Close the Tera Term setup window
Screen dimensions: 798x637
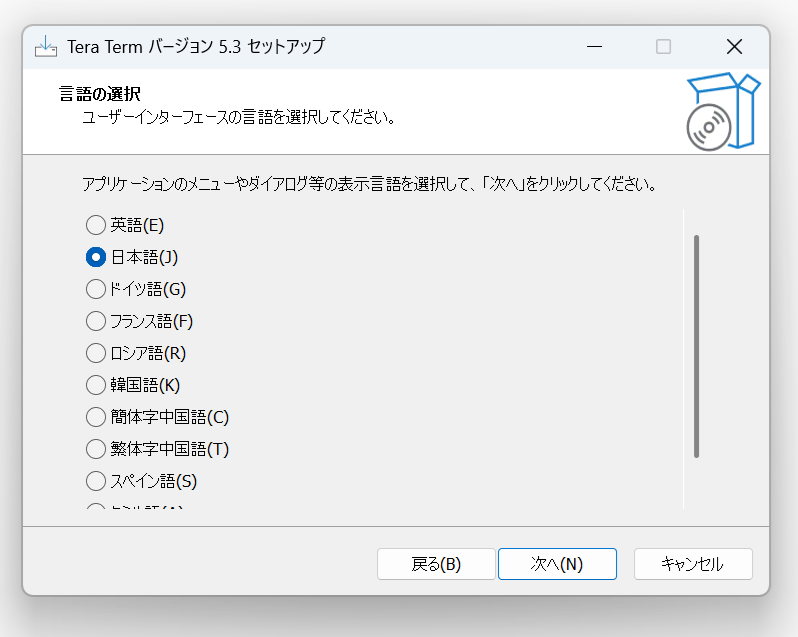coord(734,47)
